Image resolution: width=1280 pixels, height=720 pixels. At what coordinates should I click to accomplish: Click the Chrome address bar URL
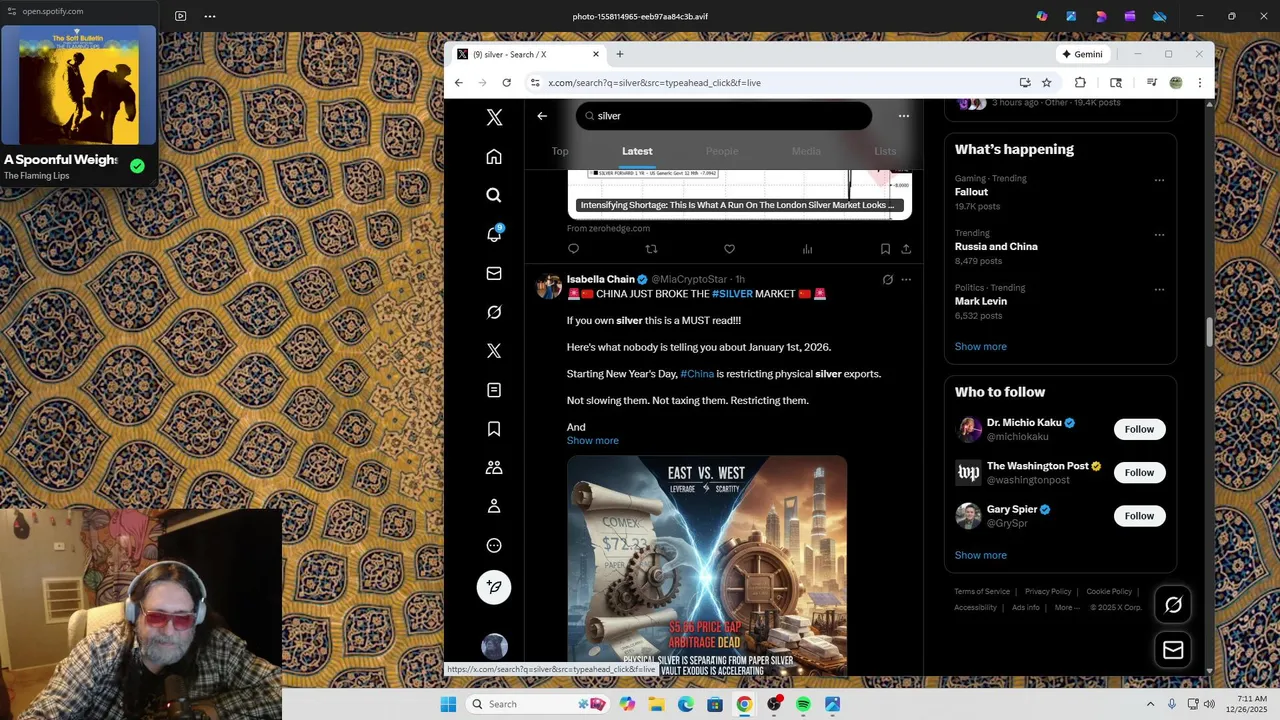click(655, 83)
